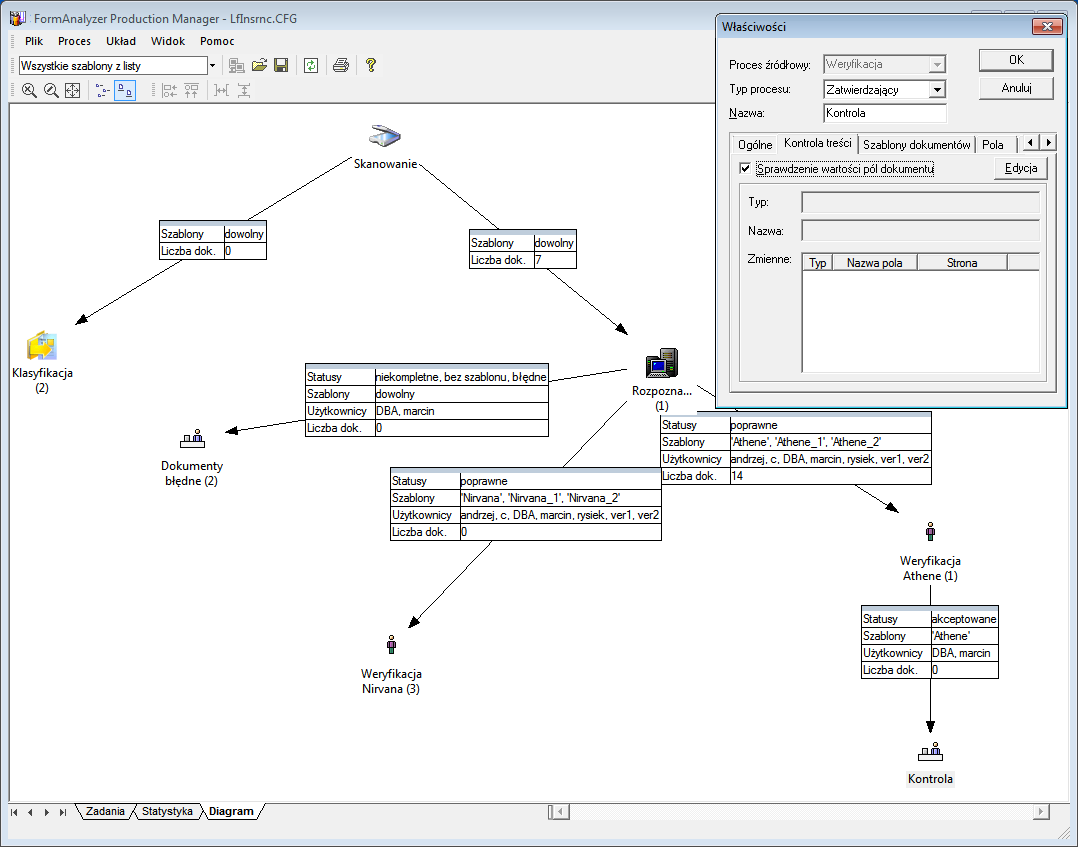Toggle the highlighted diagram layout button
The image size is (1079, 847).
click(125, 90)
